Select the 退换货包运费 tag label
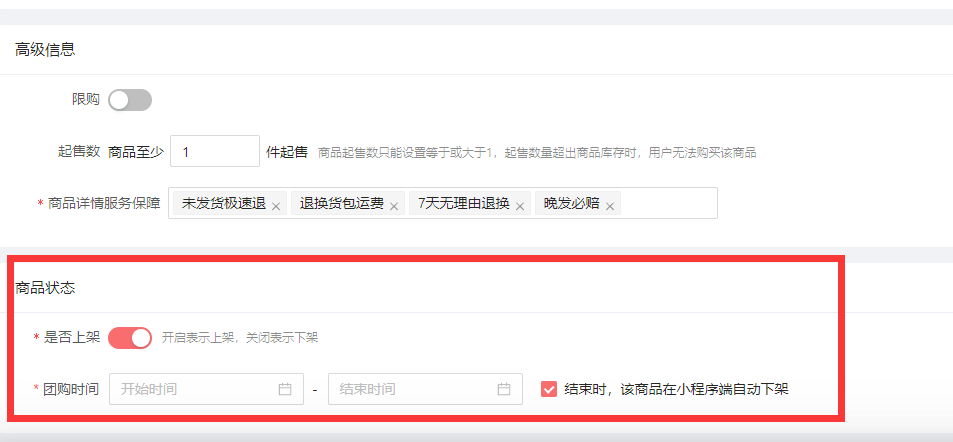Image resolution: width=953 pixels, height=442 pixels. pyautogui.click(x=342, y=204)
